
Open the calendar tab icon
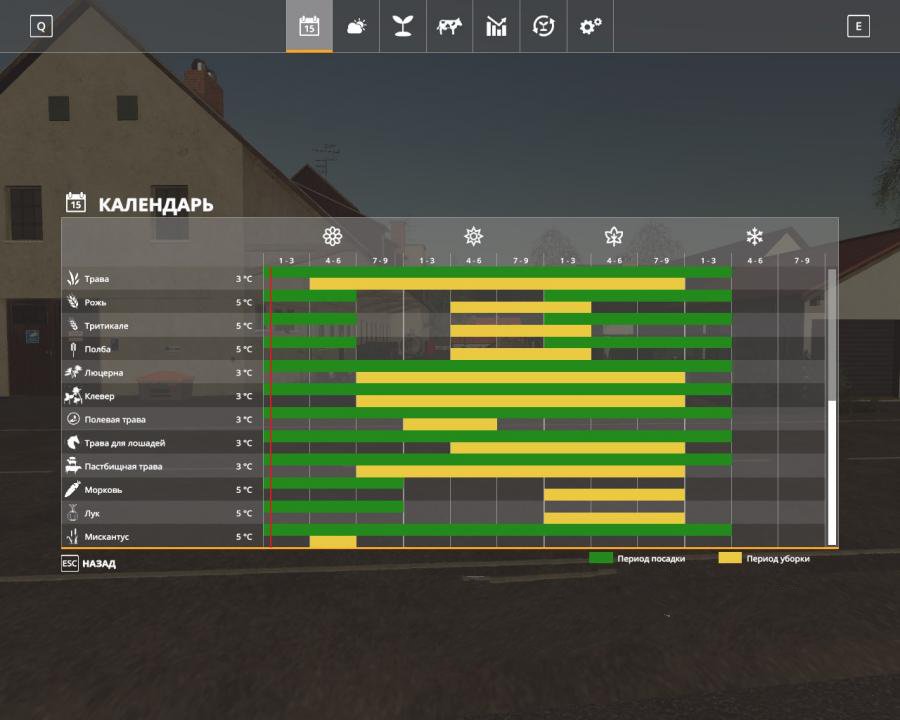(x=309, y=27)
